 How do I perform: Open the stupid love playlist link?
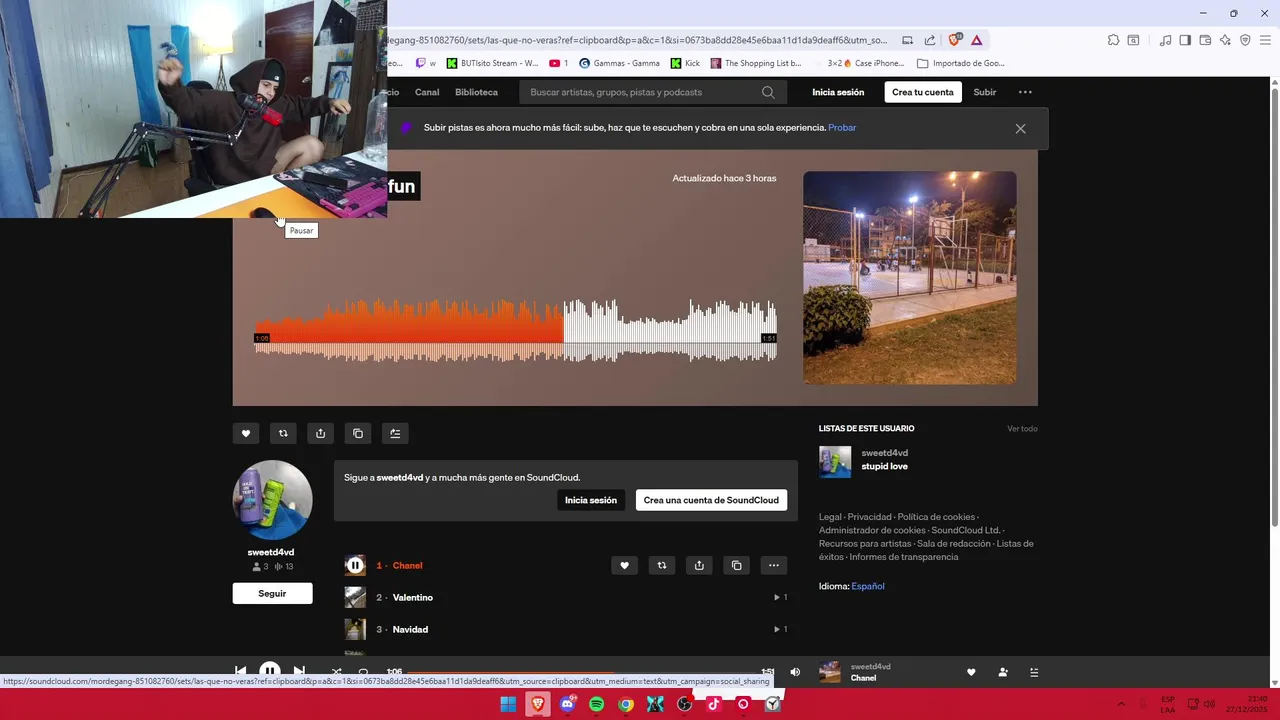885,466
